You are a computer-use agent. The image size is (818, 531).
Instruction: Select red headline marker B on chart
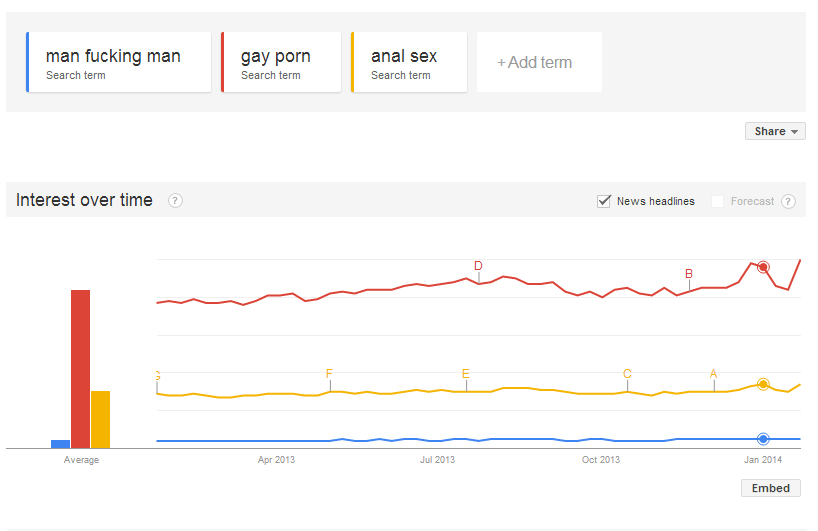click(x=689, y=274)
